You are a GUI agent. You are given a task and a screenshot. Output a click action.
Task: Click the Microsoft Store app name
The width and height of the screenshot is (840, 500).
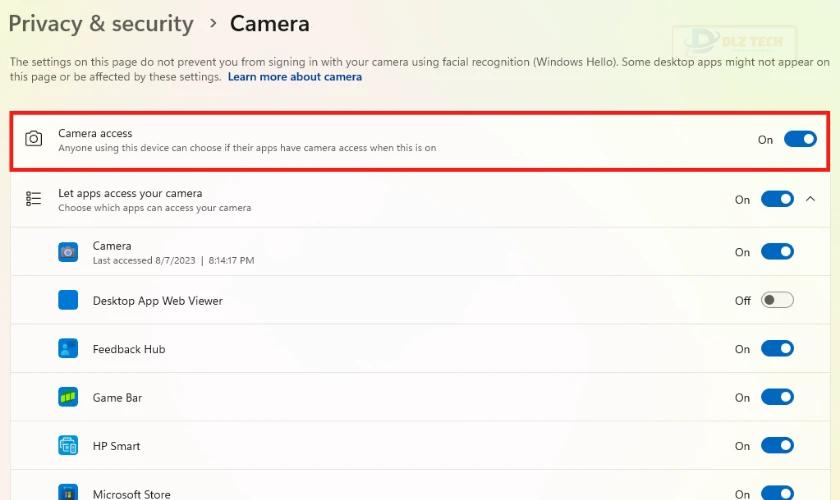click(132, 494)
